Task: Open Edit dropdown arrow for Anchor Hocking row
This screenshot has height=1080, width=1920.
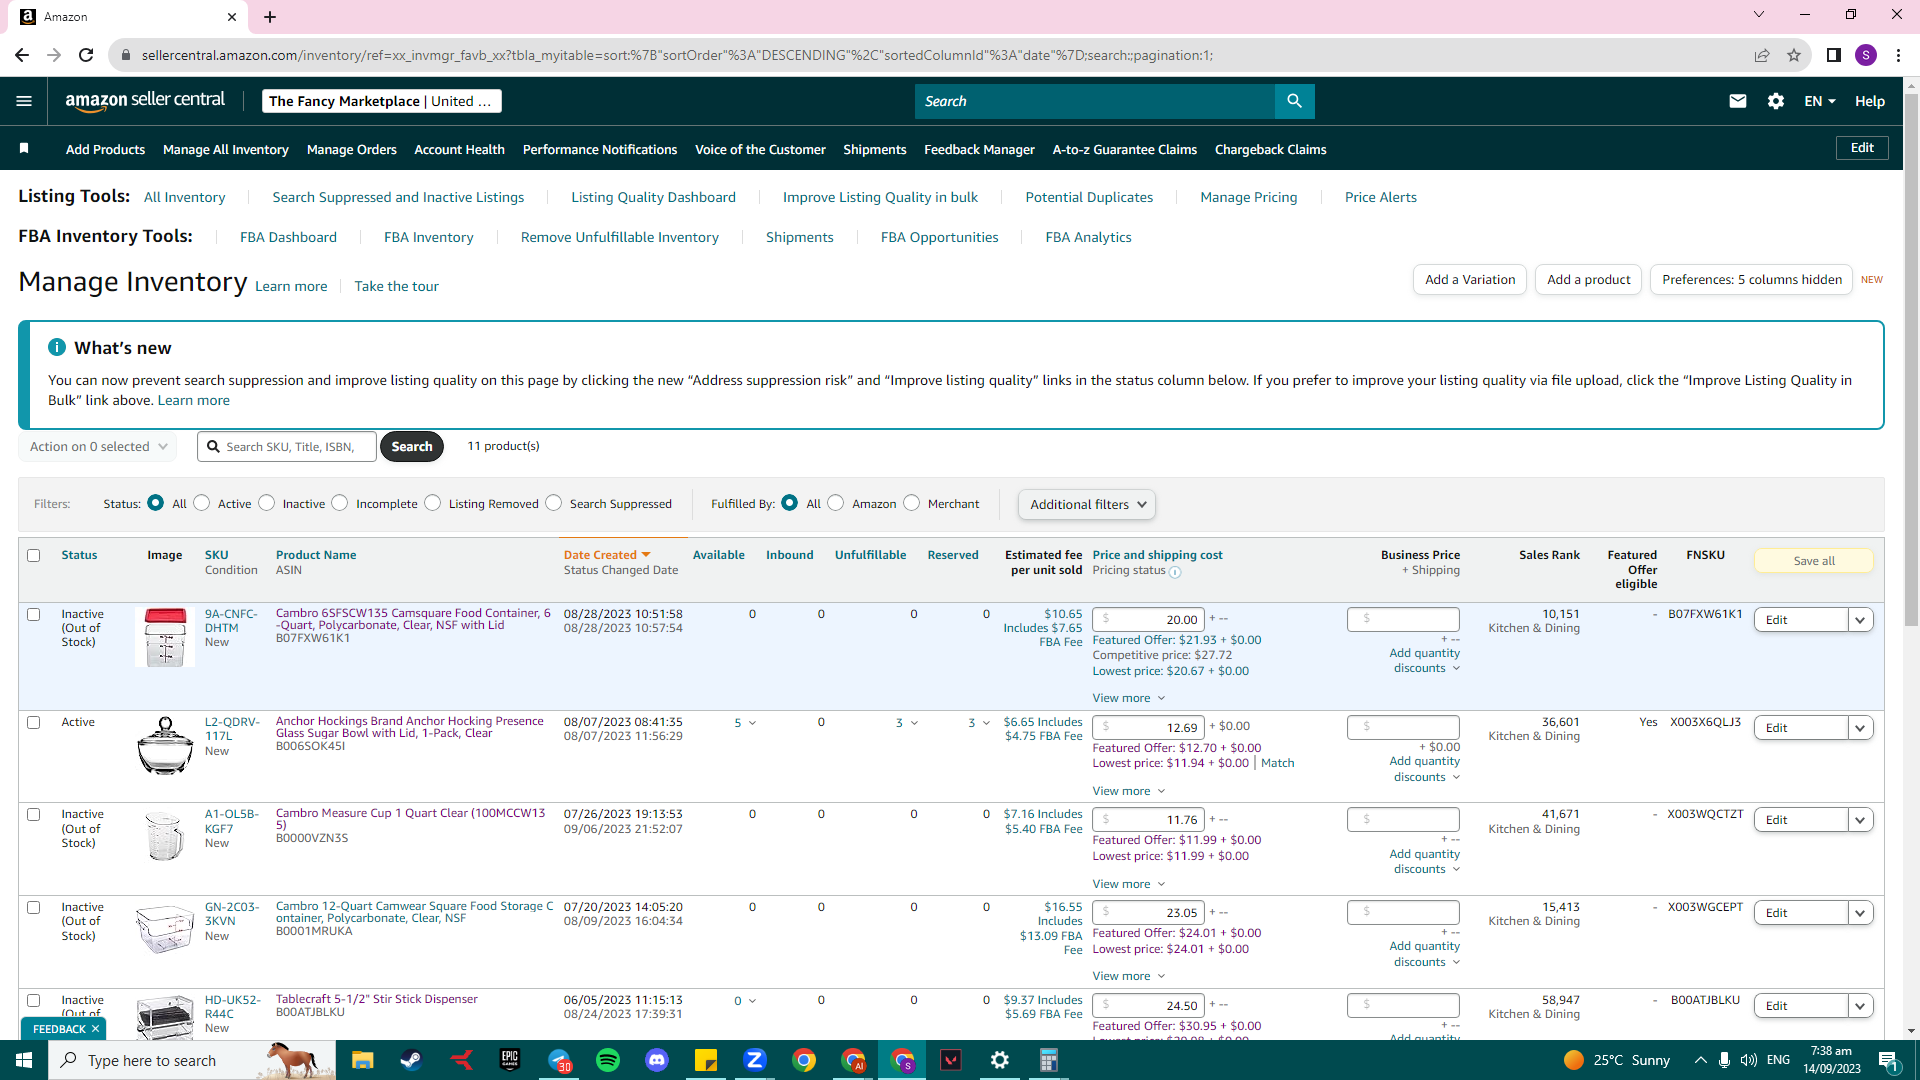Action: pos(1861,728)
